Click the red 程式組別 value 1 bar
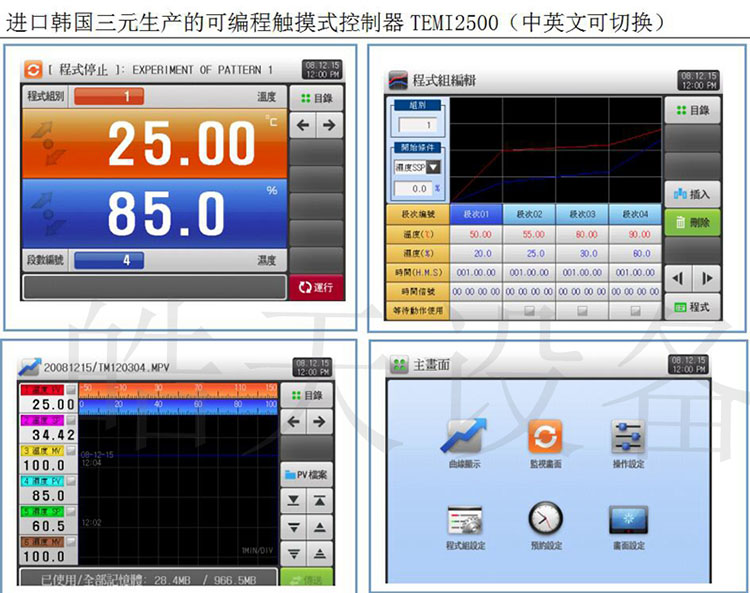 click(x=109, y=97)
